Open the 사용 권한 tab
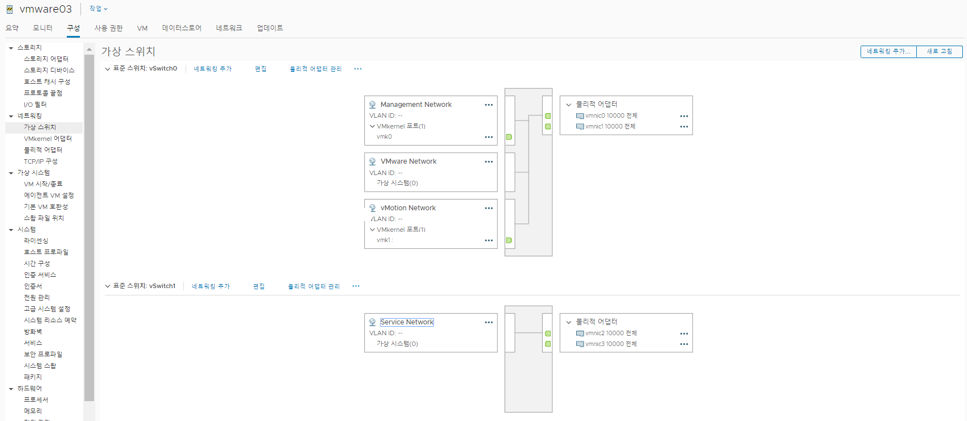Screen dimensions: 967x421 (109, 28)
